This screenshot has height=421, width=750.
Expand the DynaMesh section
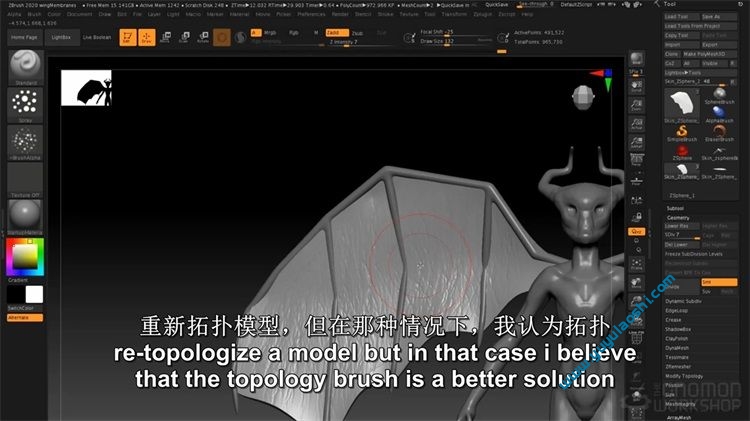pos(677,348)
